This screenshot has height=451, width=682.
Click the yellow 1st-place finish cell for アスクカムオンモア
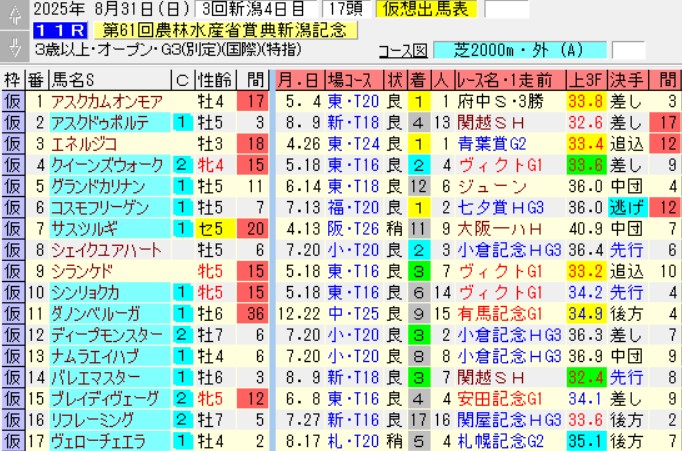click(x=418, y=101)
